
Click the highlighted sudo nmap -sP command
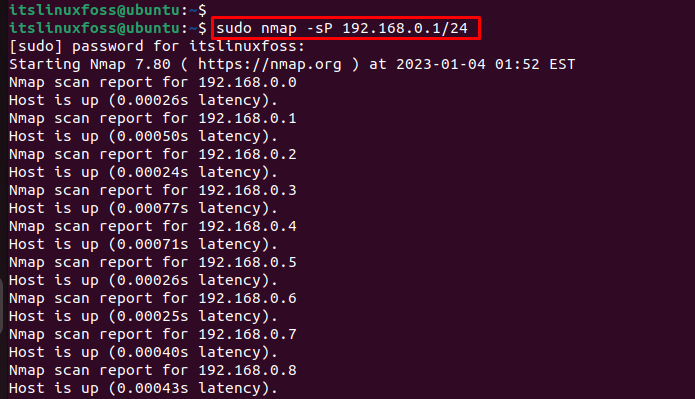pos(341,28)
